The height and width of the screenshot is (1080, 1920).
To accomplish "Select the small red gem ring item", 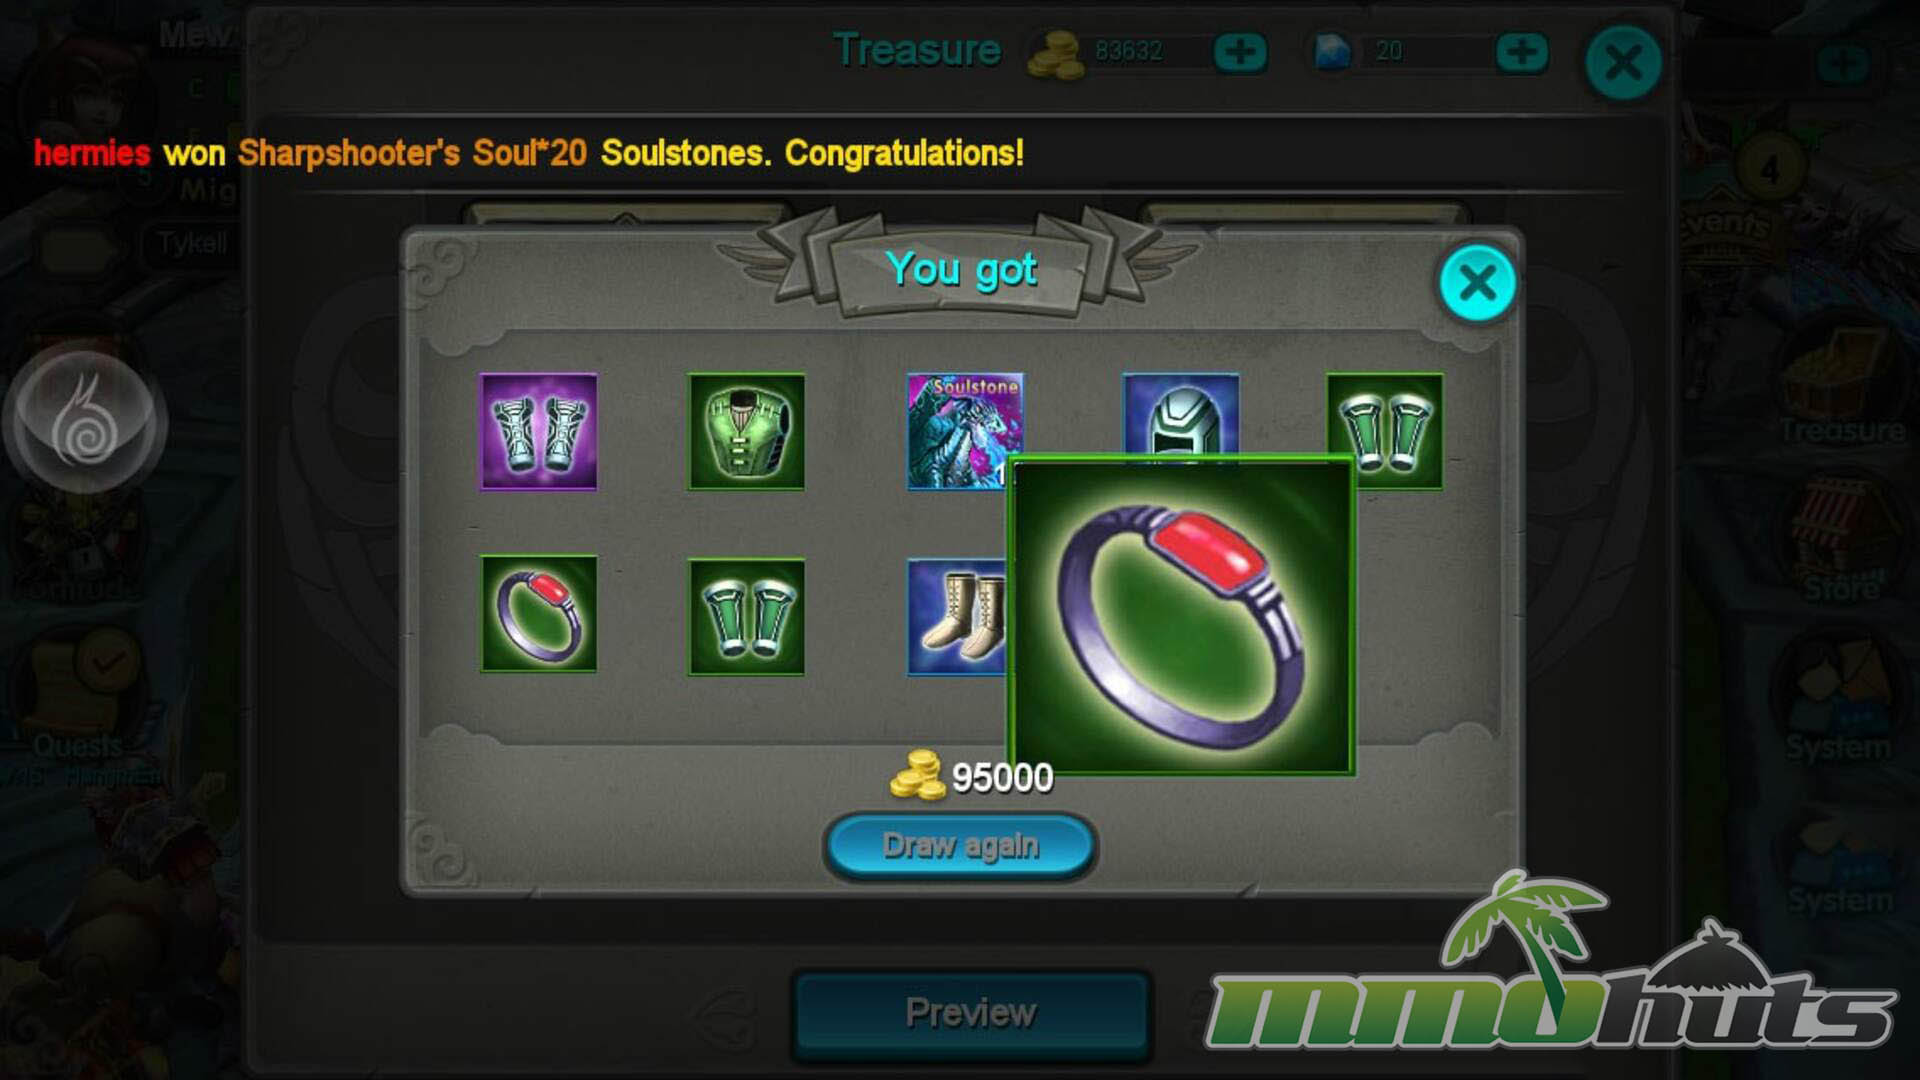I will 538,614.
